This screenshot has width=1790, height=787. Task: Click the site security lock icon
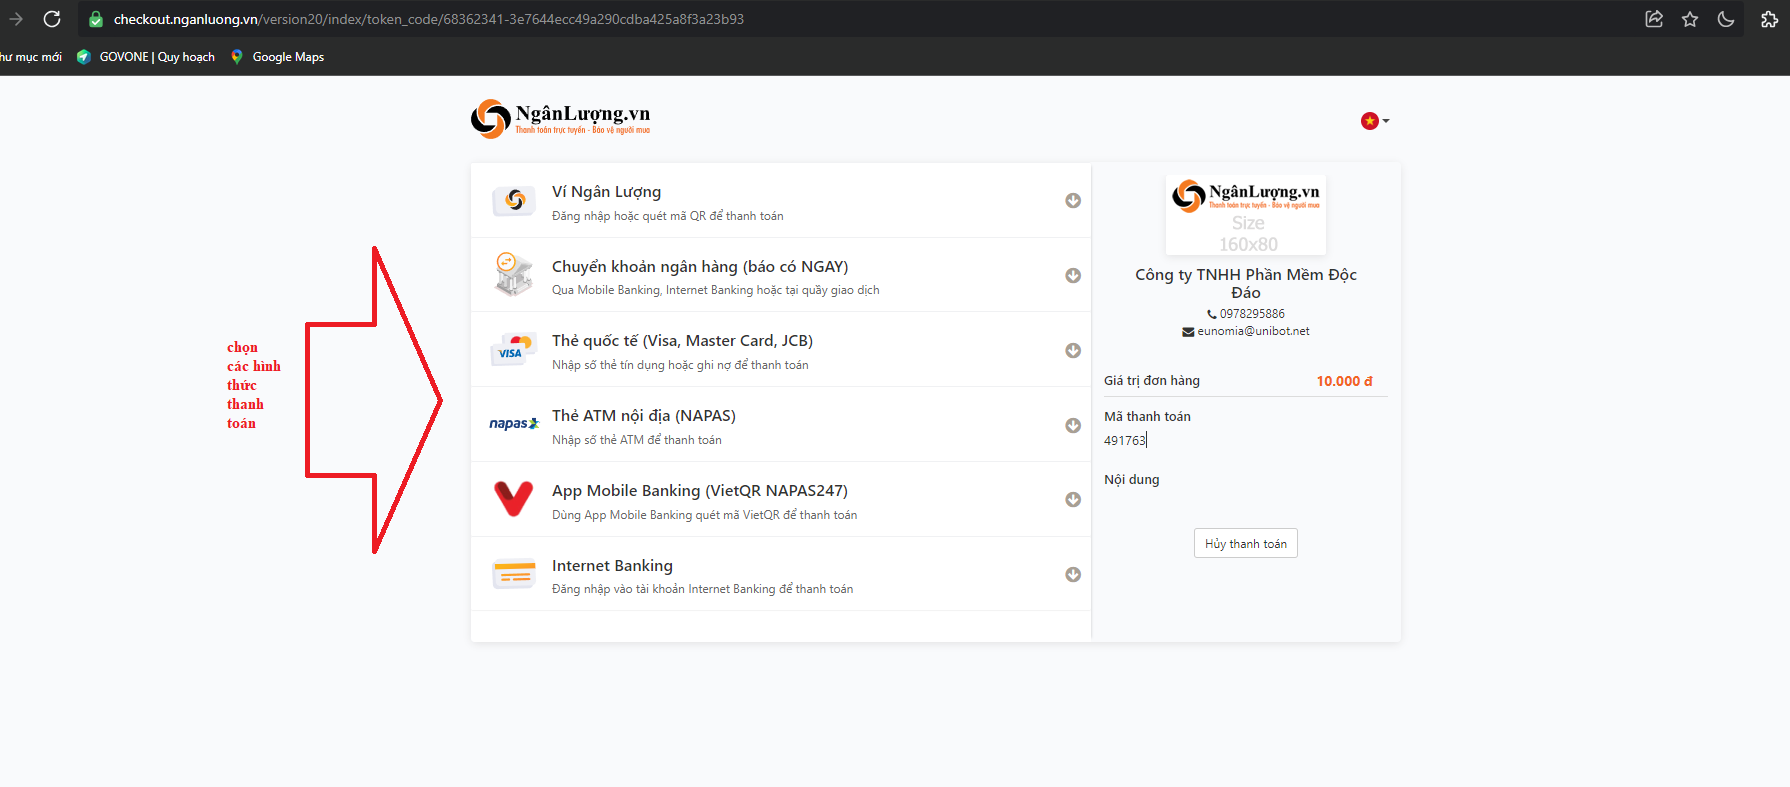[x=96, y=19]
